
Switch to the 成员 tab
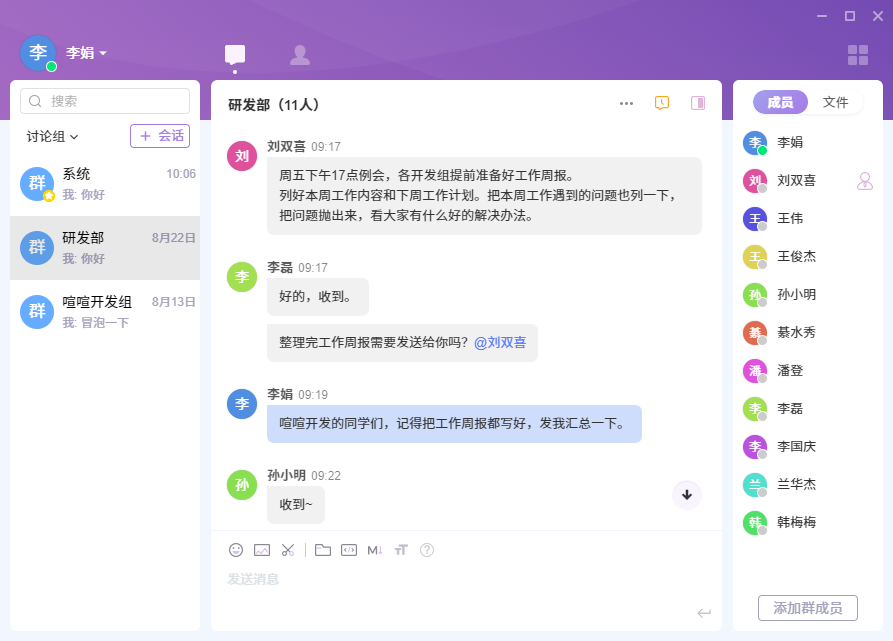780,102
